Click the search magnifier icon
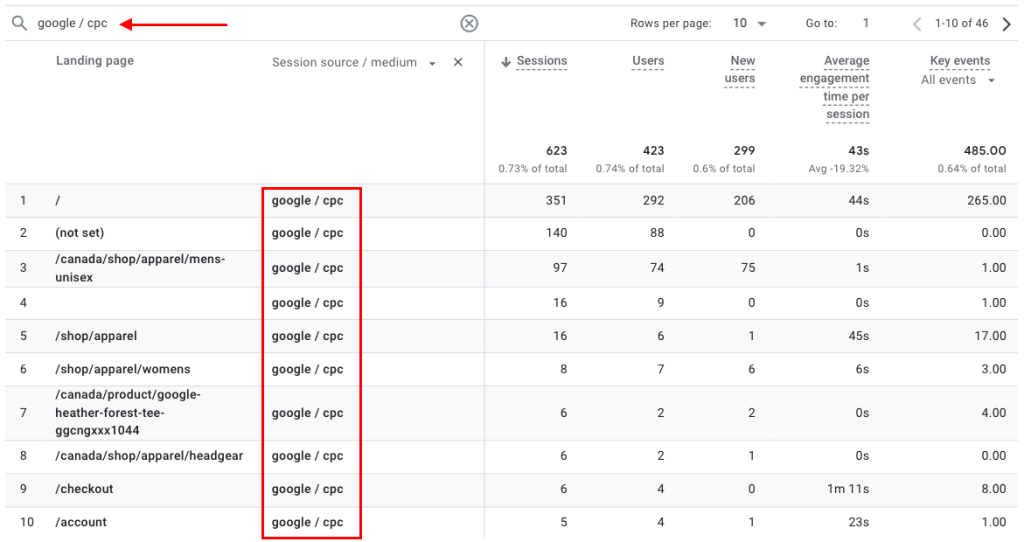This screenshot has width=1024, height=542. (x=19, y=23)
